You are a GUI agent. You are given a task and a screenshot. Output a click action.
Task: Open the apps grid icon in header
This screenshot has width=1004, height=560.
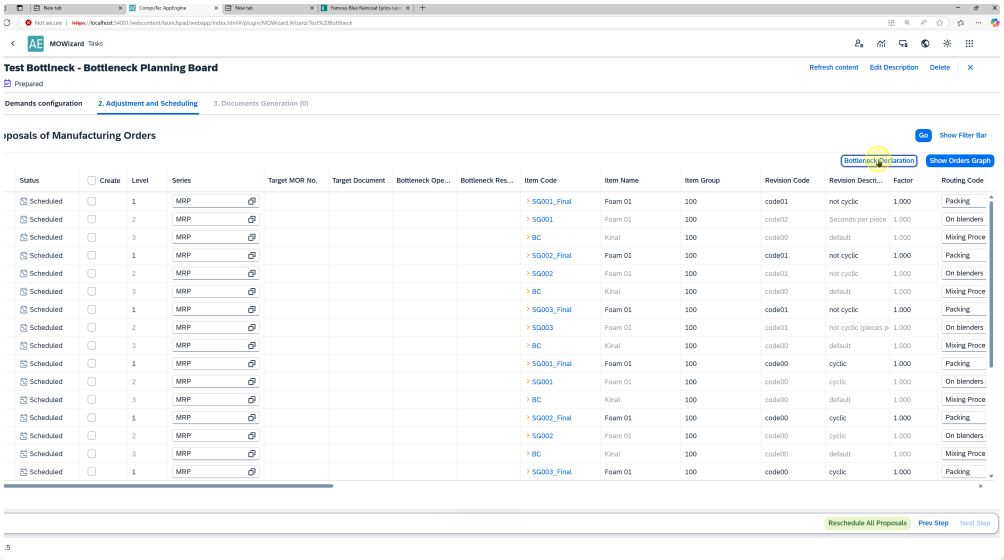tap(969, 43)
